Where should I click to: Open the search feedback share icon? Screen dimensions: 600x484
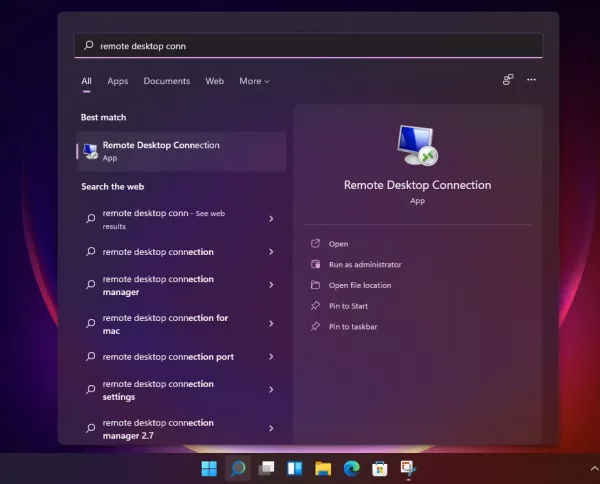click(508, 80)
